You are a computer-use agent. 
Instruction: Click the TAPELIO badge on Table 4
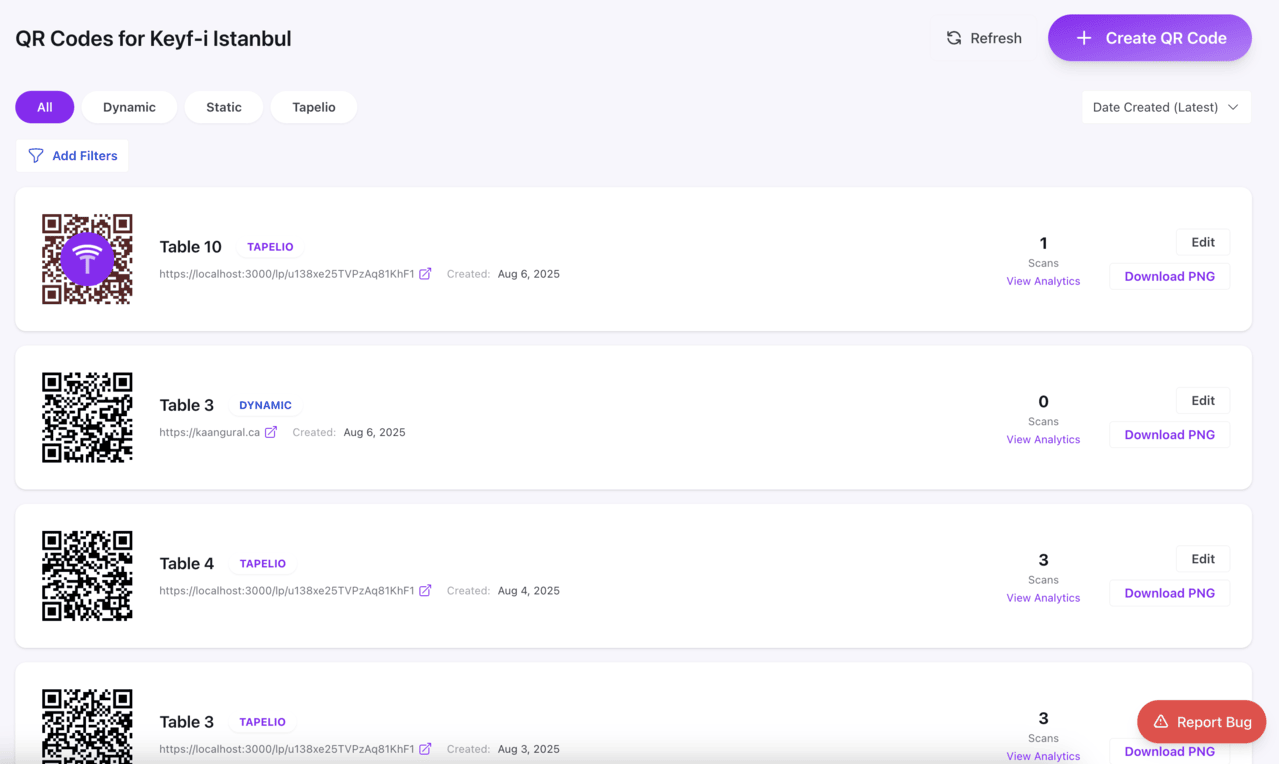pyautogui.click(x=263, y=563)
